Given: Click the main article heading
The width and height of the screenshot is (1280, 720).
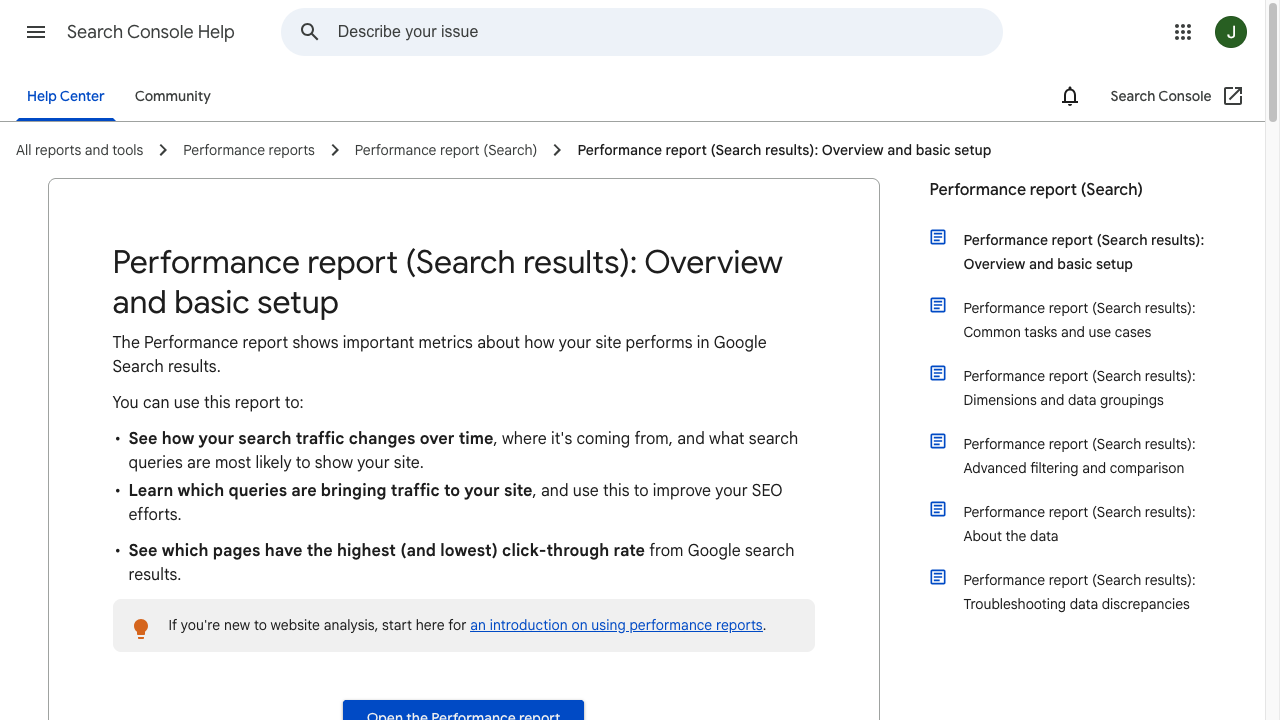Looking at the screenshot, I should [x=448, y=282].
